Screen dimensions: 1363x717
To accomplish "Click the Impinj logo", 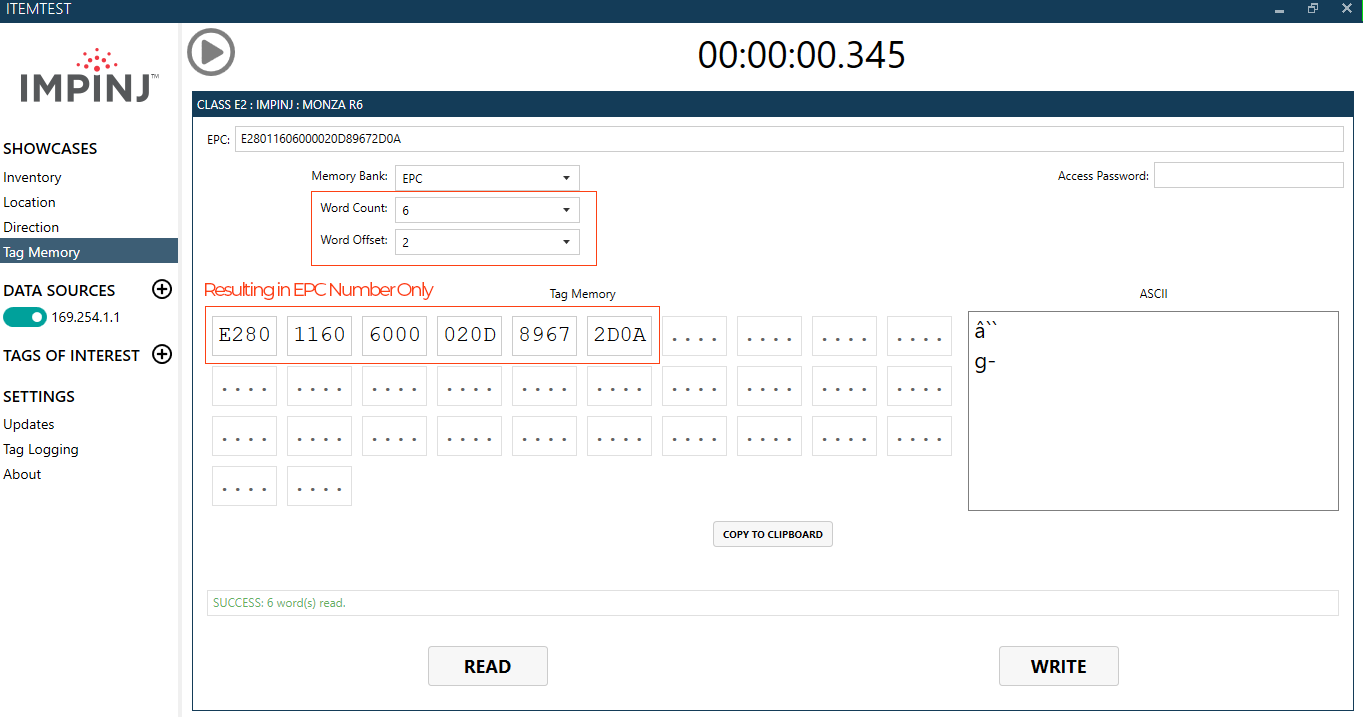I will (x=90, y=76).
